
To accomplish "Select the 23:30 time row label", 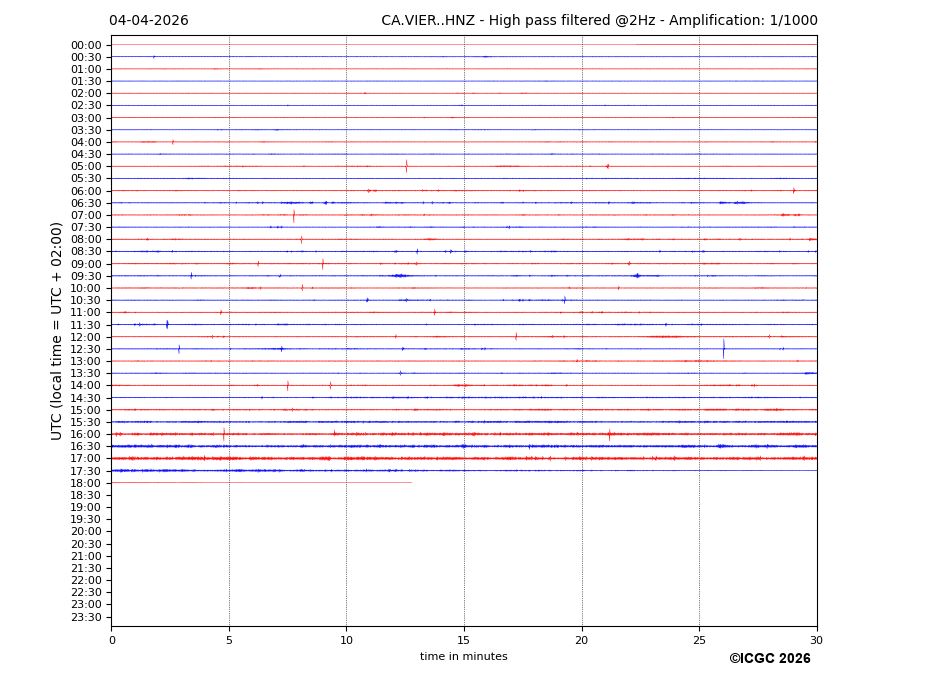I will pos(86,617).
